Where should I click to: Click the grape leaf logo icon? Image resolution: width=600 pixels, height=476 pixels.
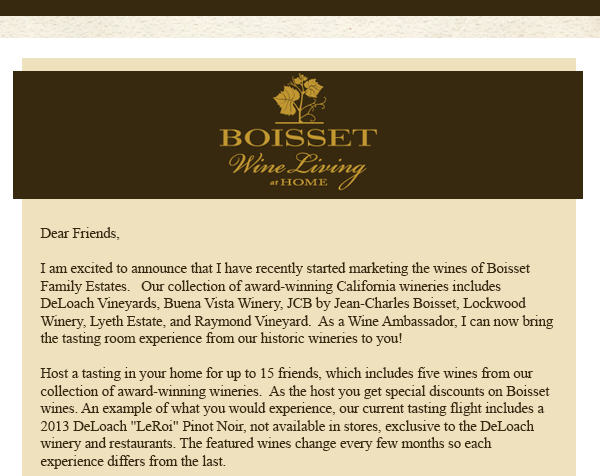(x=299, y=100)
